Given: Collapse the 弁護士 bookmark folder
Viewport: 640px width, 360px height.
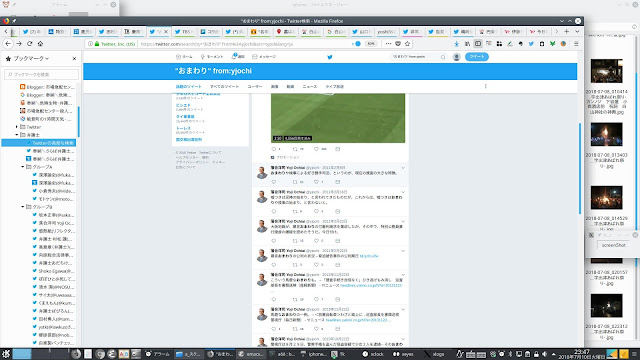Looking at the screenshot, I should pos(17,135).
